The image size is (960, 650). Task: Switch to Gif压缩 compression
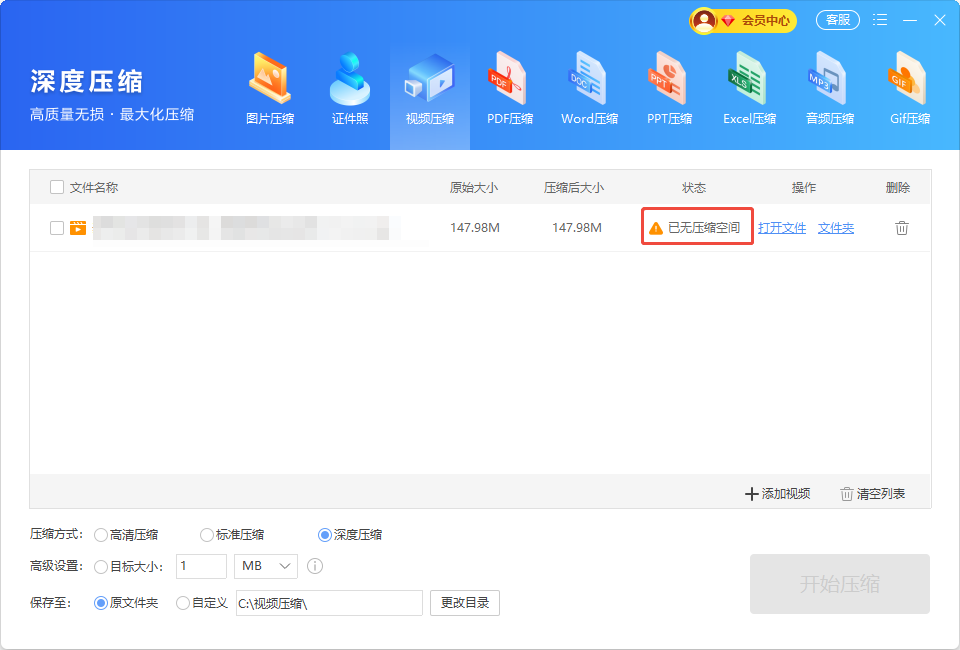pyautogui.click(x=910, y=90)
